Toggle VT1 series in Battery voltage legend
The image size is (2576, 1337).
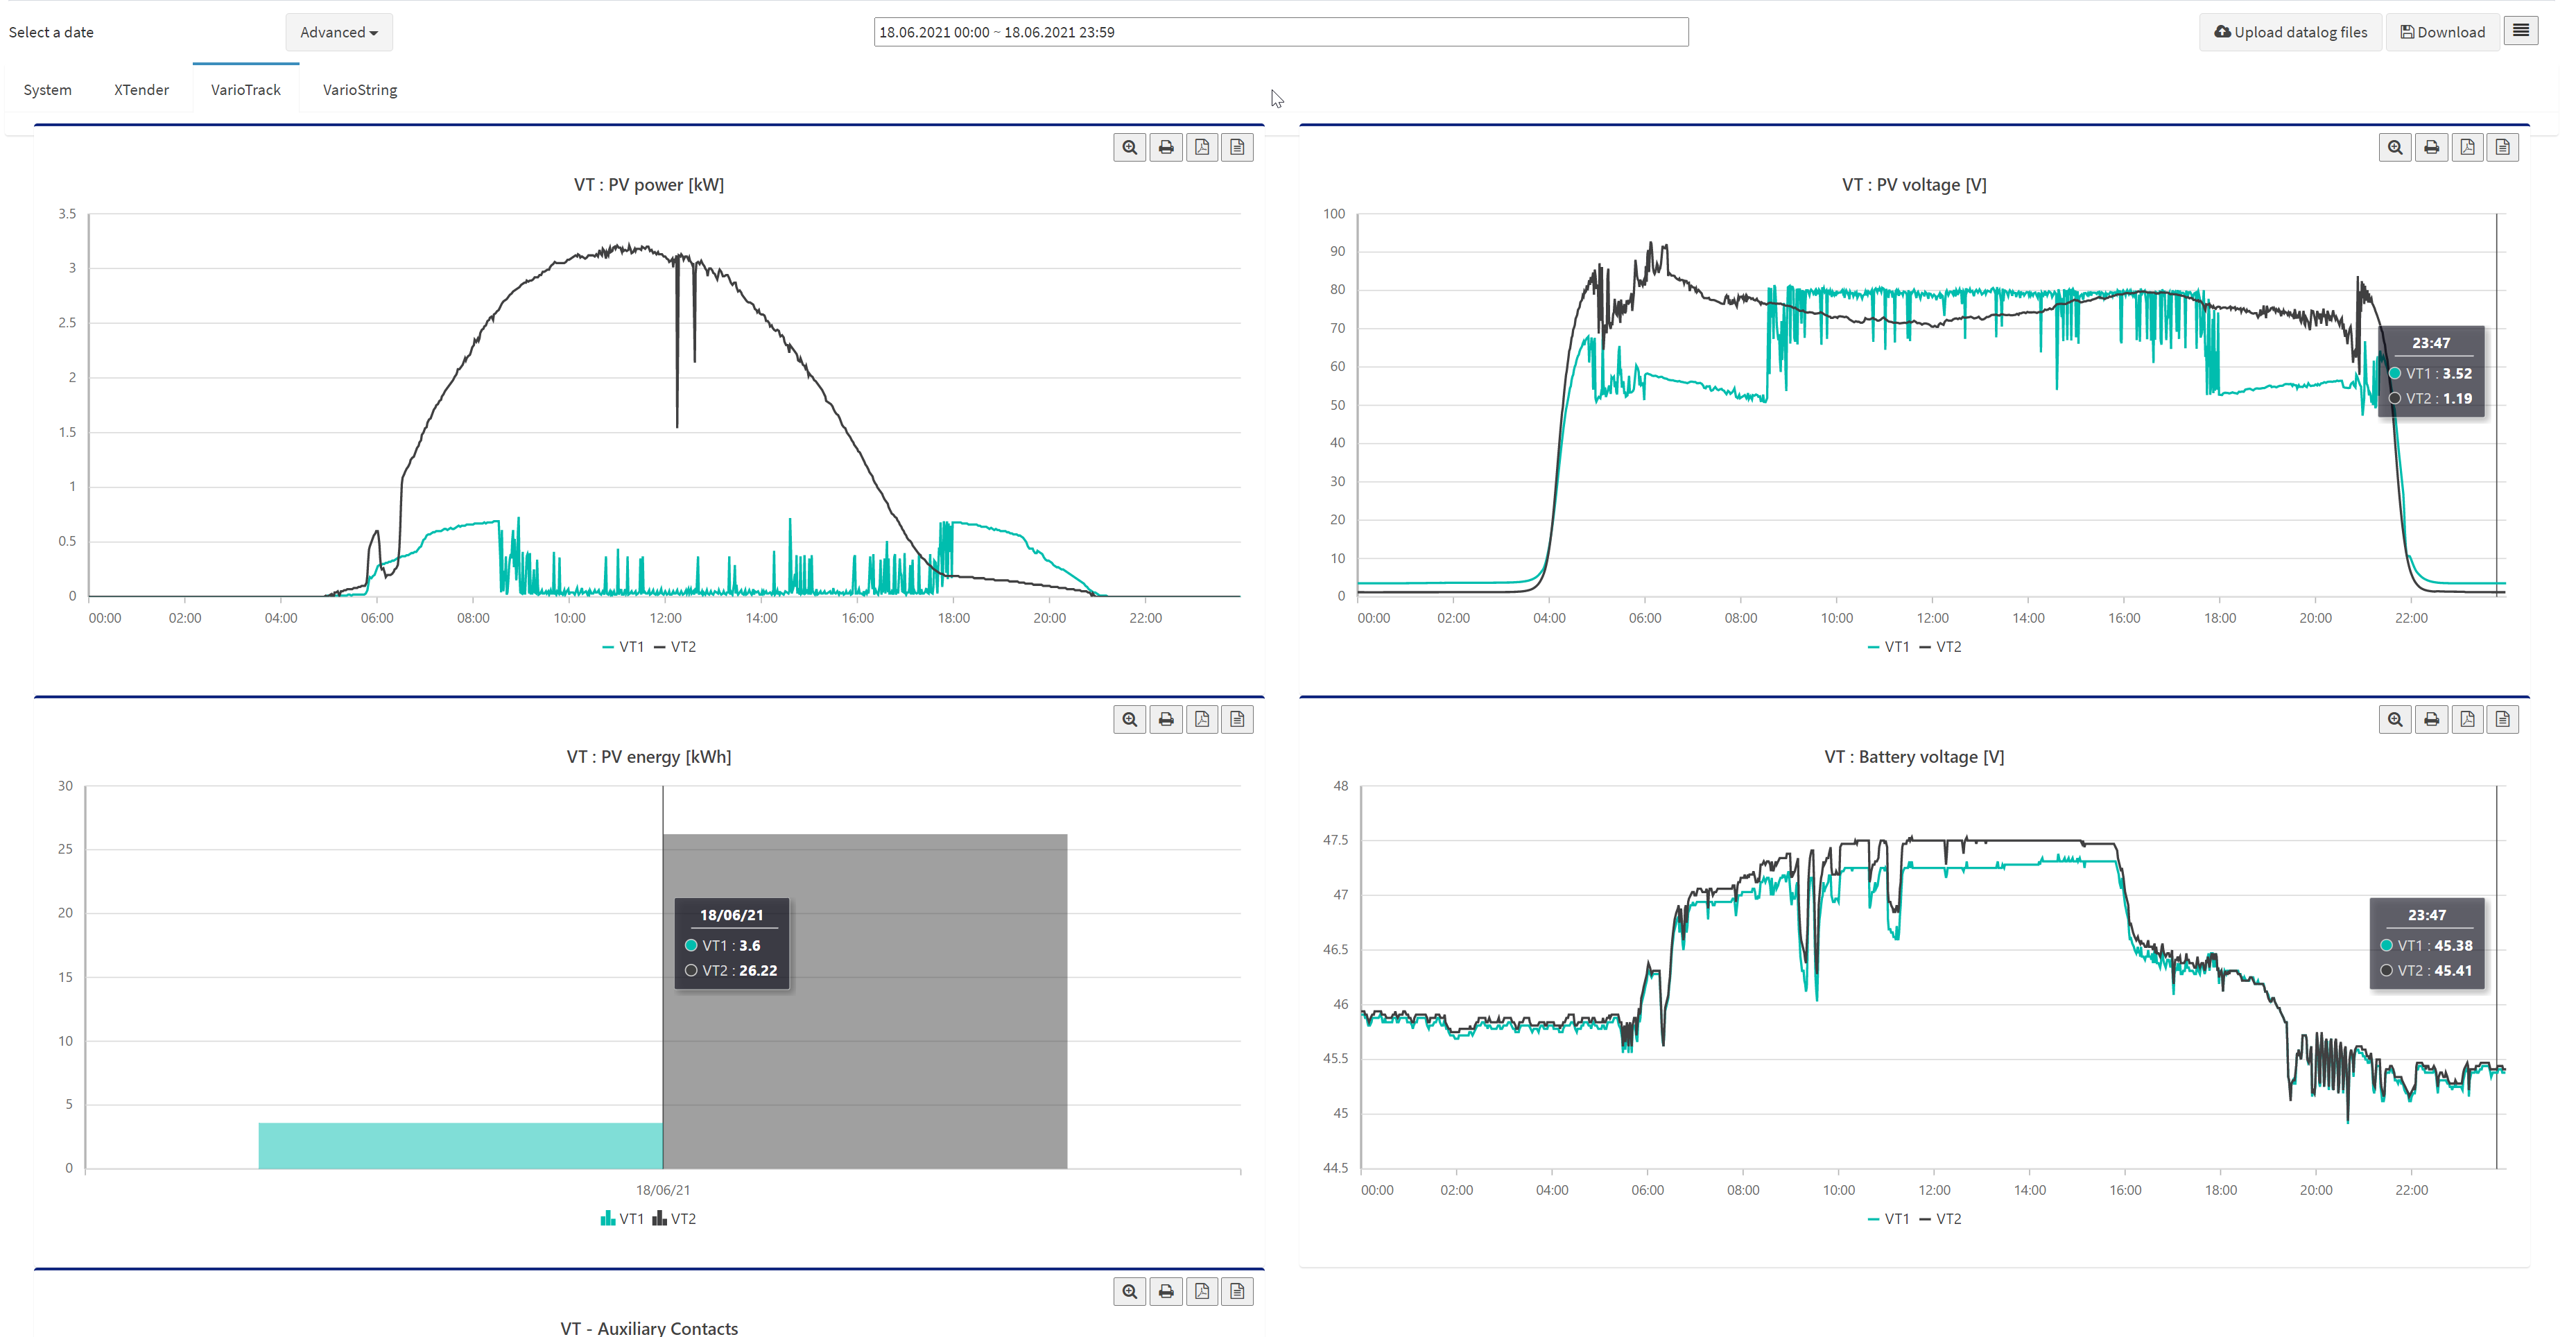pyautogui.click(x=1888, y=1219)
